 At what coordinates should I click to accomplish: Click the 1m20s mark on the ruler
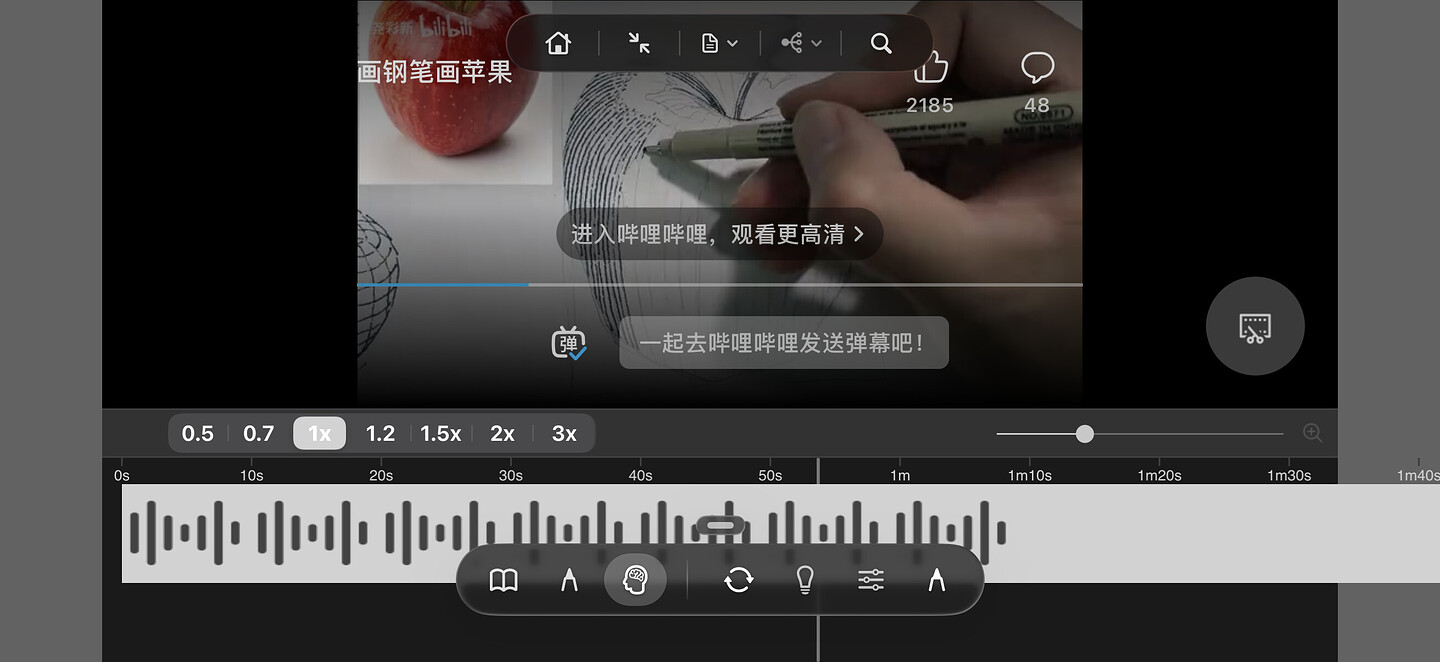tap(1160, 475)
